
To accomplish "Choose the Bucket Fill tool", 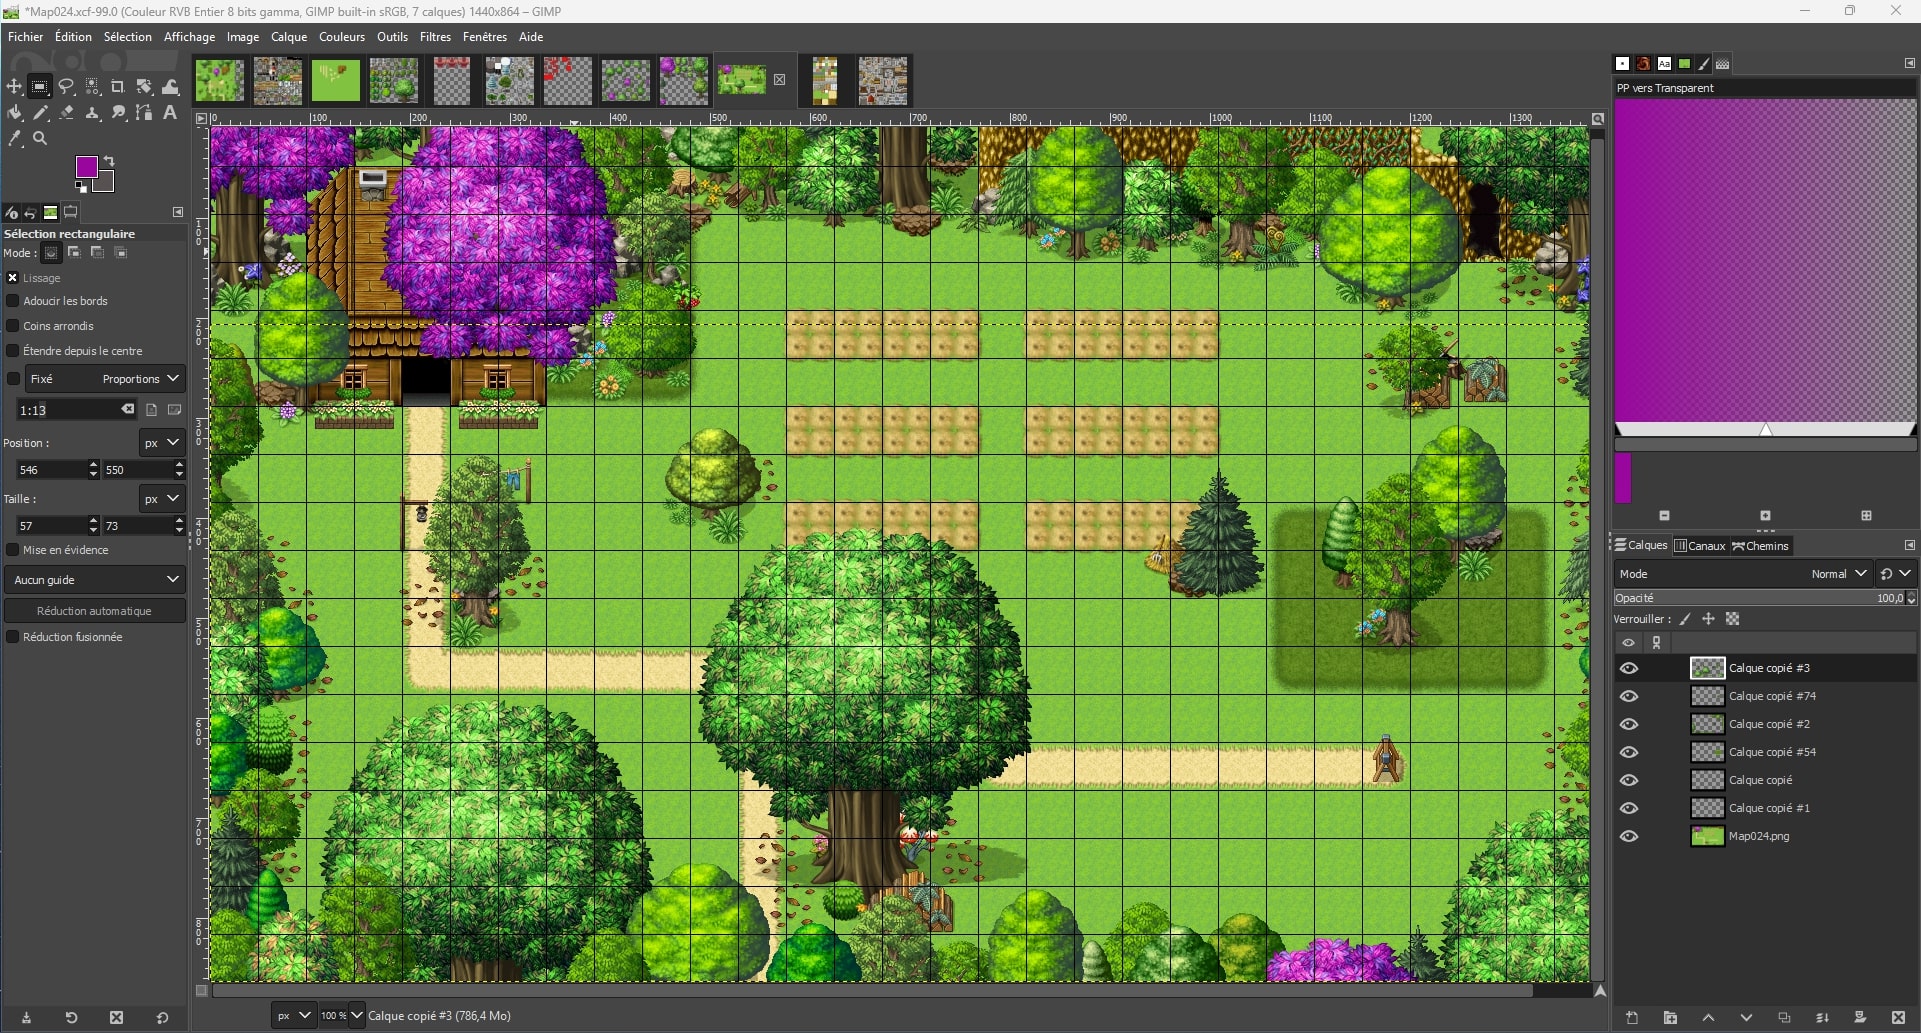I will coord(14,113).
